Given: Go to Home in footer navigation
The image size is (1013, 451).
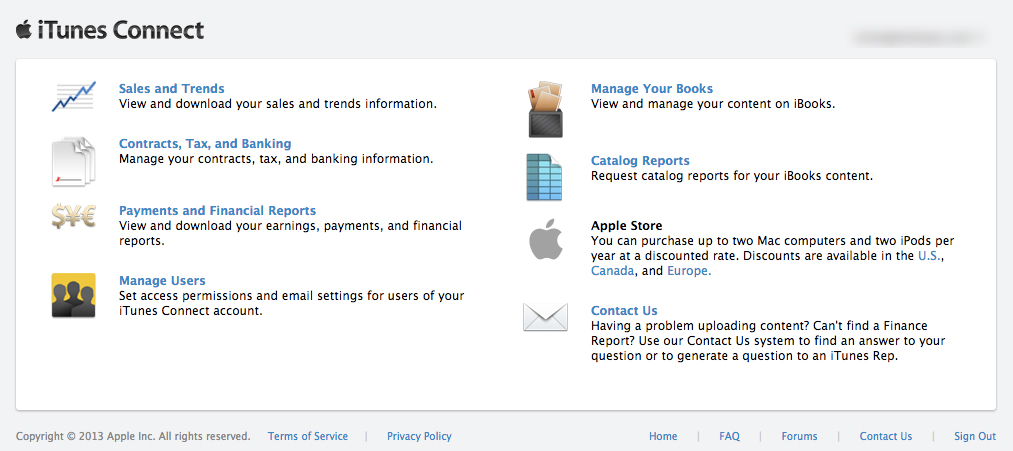Looking at the screenshot, I should click(x=663, y=436).
